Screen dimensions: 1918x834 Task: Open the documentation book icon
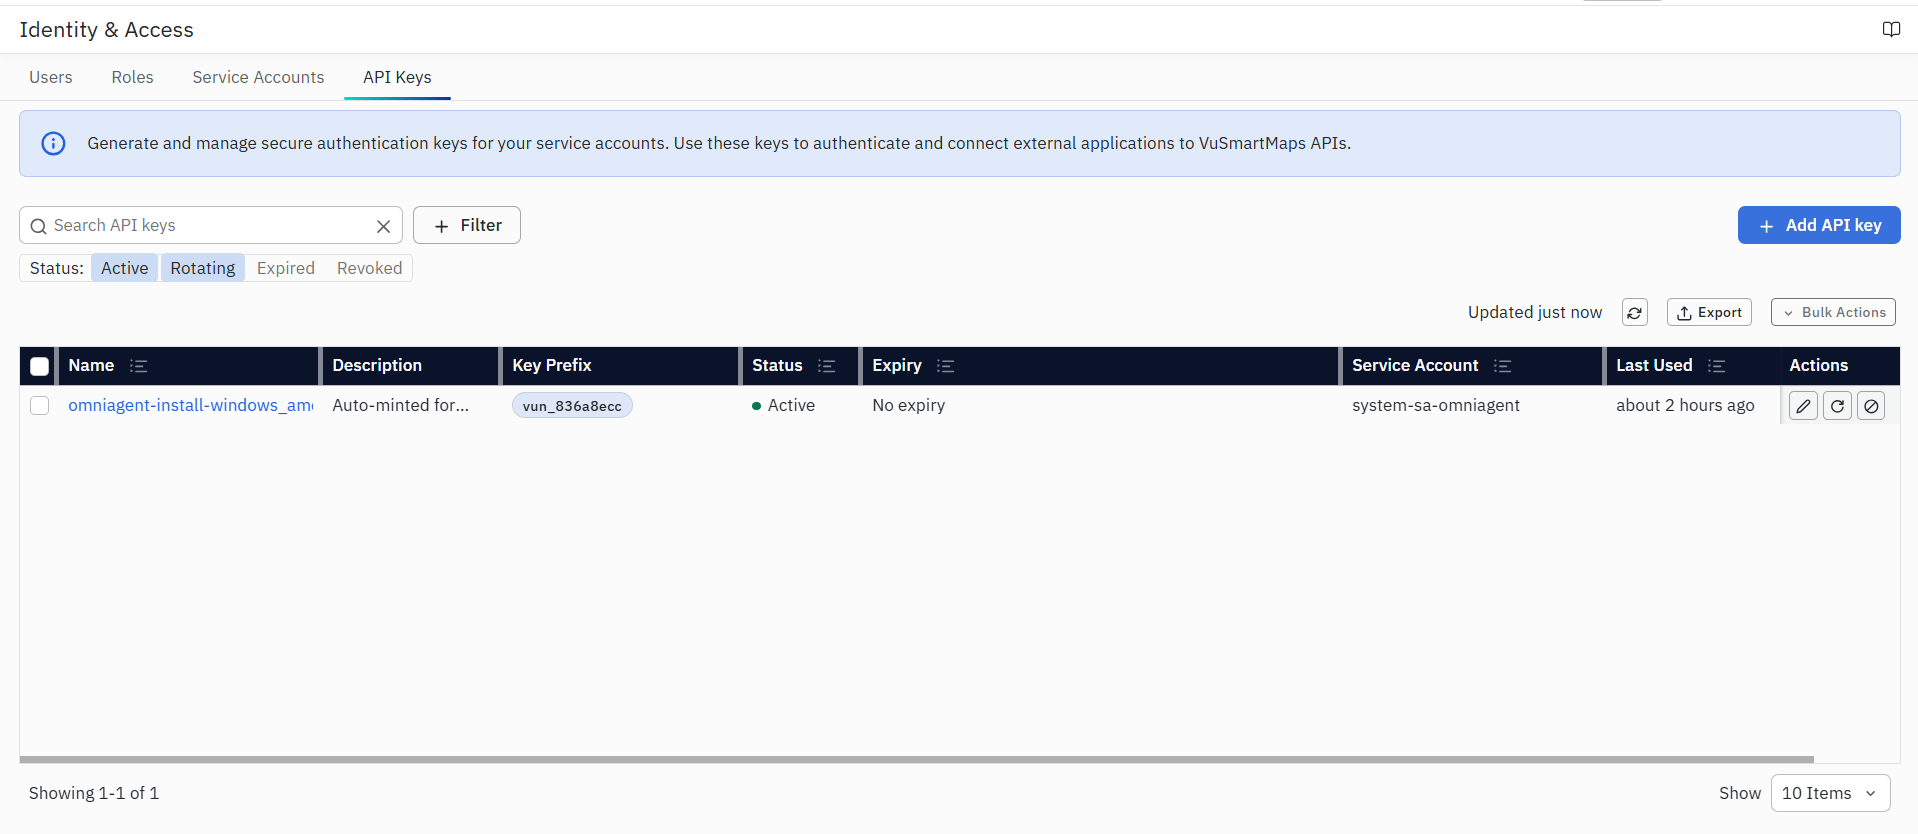point(1891,29)
